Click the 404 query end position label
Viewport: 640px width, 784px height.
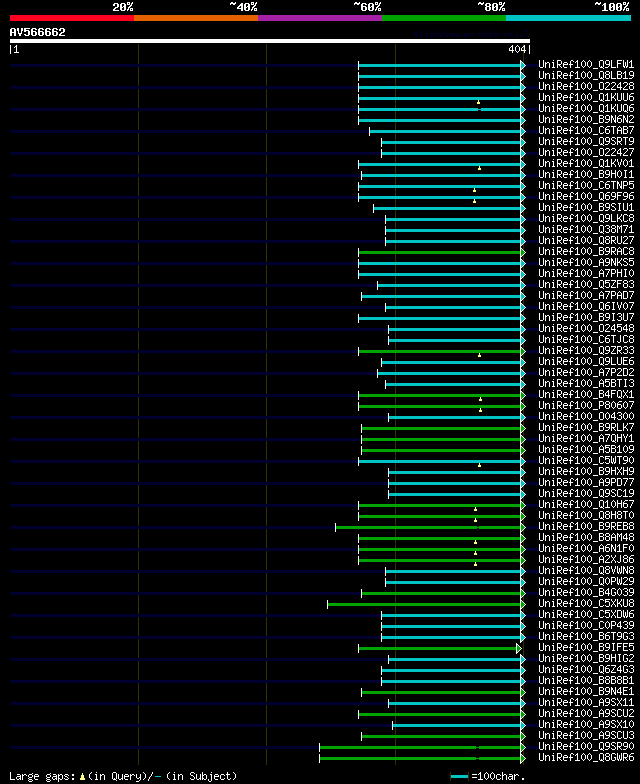point(517,49)
